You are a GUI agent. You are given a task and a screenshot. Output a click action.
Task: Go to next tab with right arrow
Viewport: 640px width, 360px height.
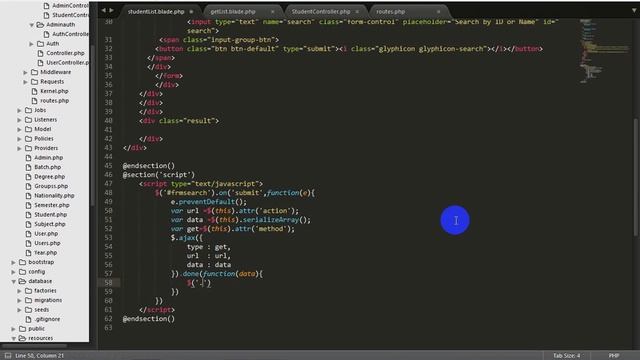(x=111, y=10)
